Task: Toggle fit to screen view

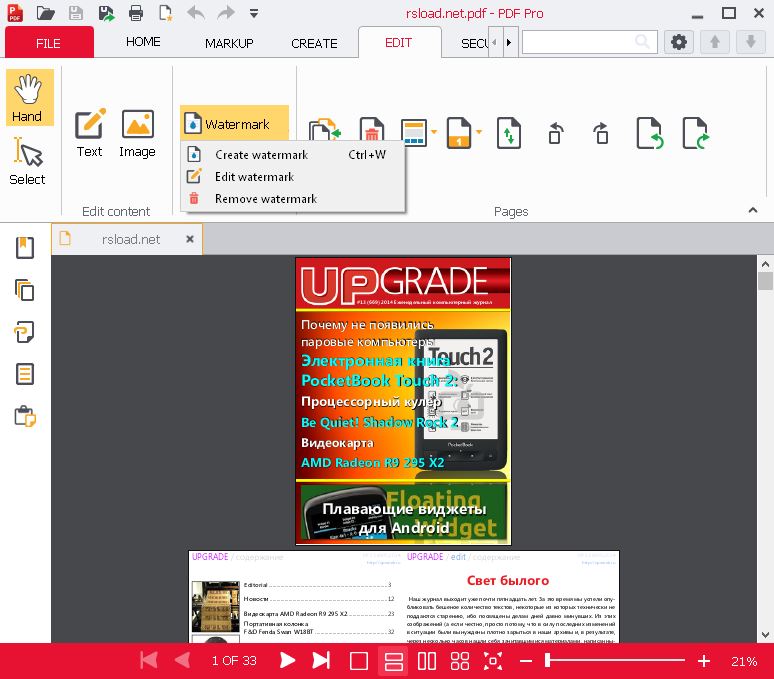Action: coord(493,661)
